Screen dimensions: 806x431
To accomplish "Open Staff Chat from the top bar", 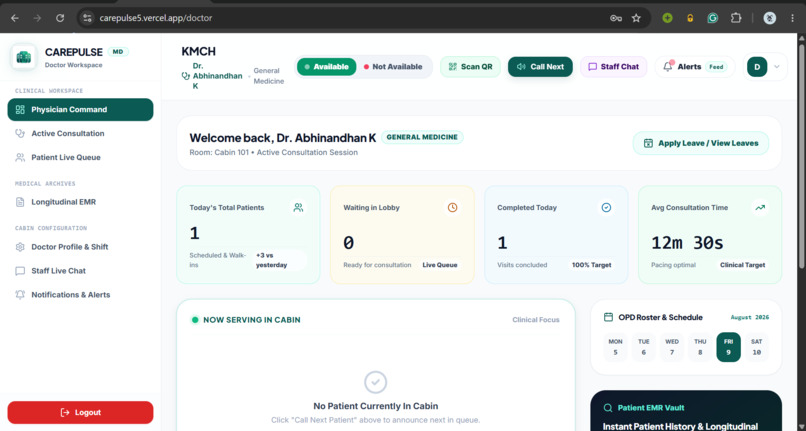I will click(613, 67).
